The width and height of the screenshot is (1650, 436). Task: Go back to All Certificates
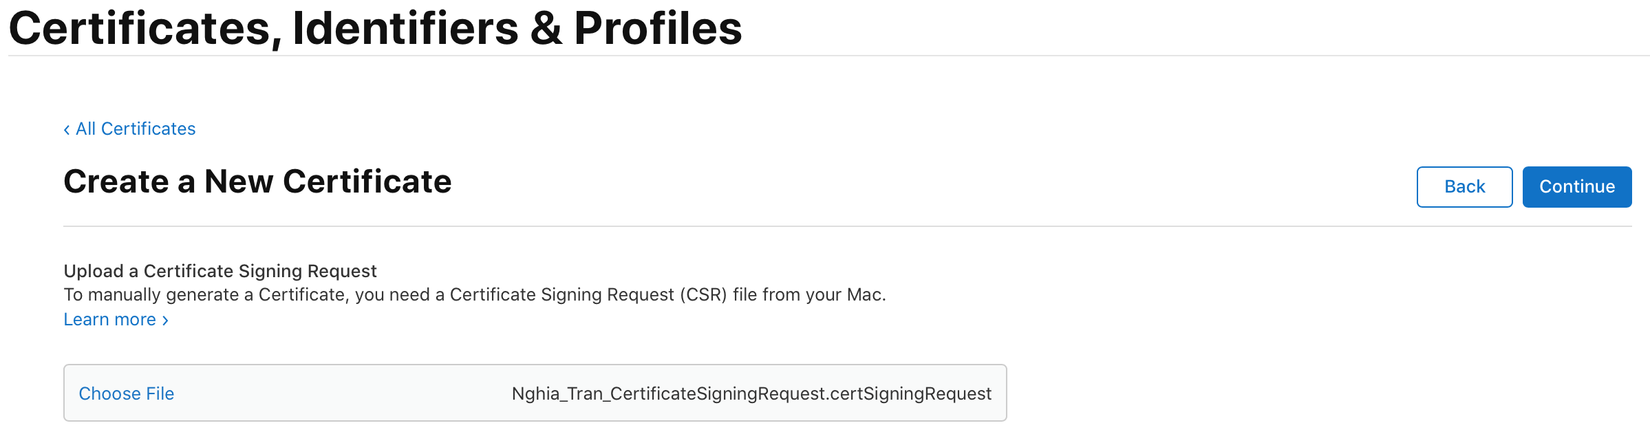135,129
